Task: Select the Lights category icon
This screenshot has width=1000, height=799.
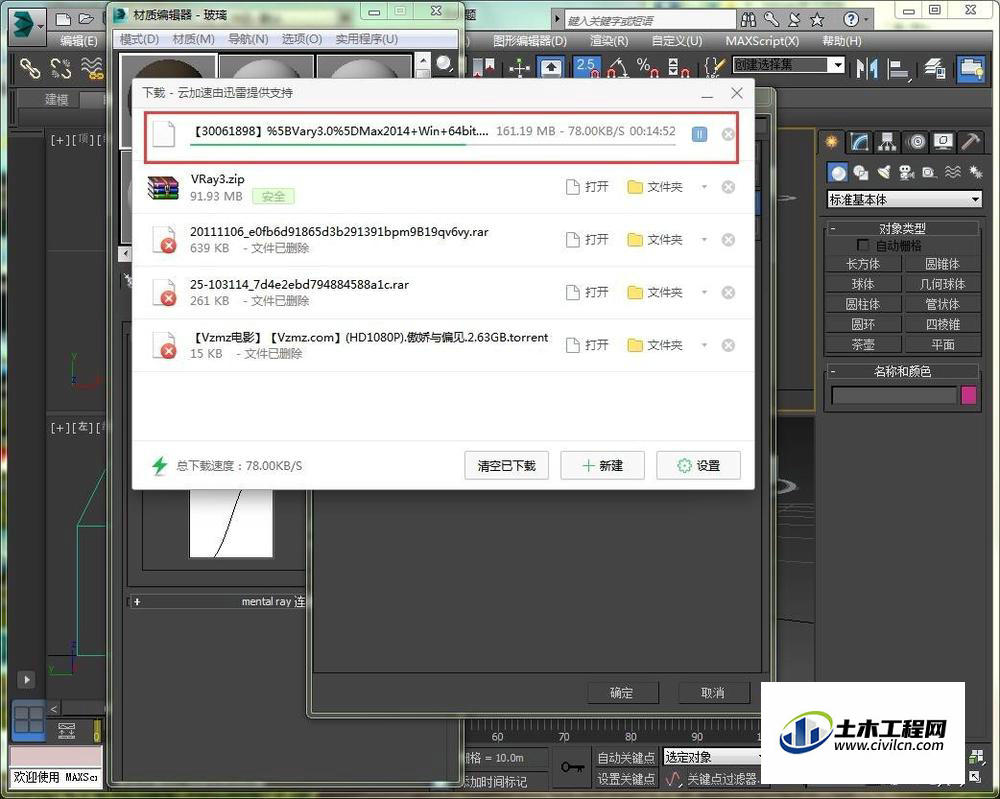Action: (x=883, y=172)
